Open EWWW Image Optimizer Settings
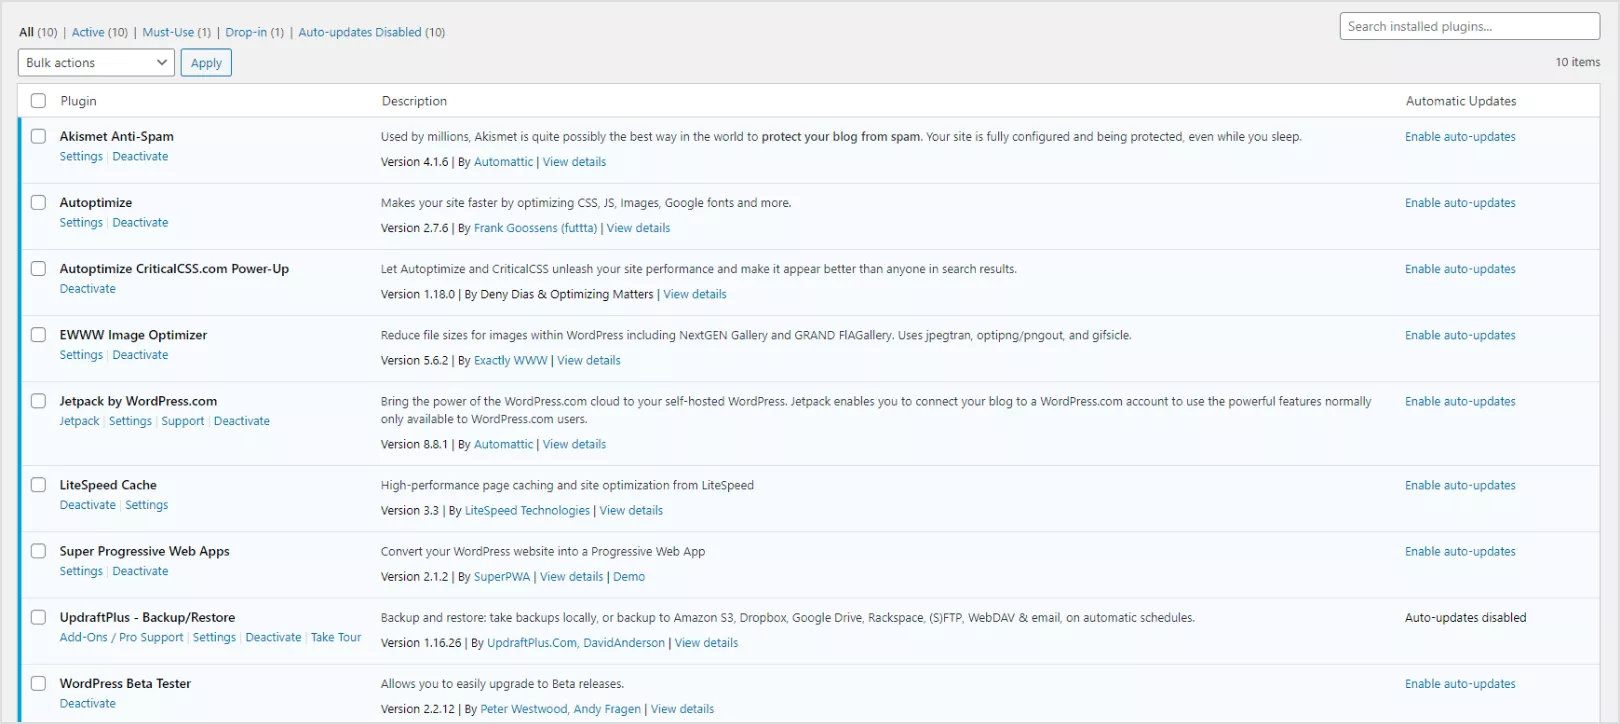1620x724 pixels. [81, 355]
